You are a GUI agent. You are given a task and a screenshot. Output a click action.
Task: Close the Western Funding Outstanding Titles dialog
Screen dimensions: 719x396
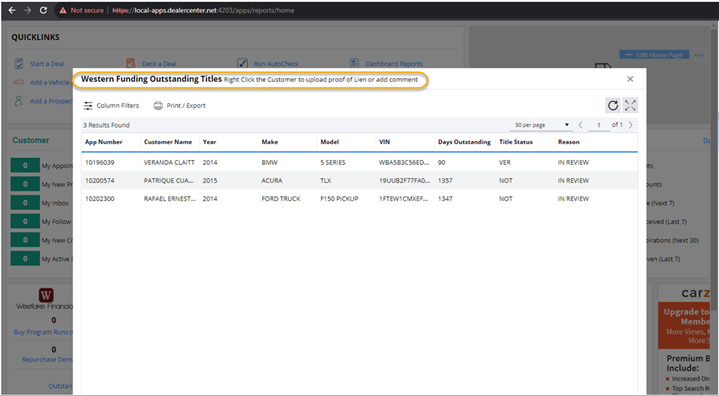point(630,79)
